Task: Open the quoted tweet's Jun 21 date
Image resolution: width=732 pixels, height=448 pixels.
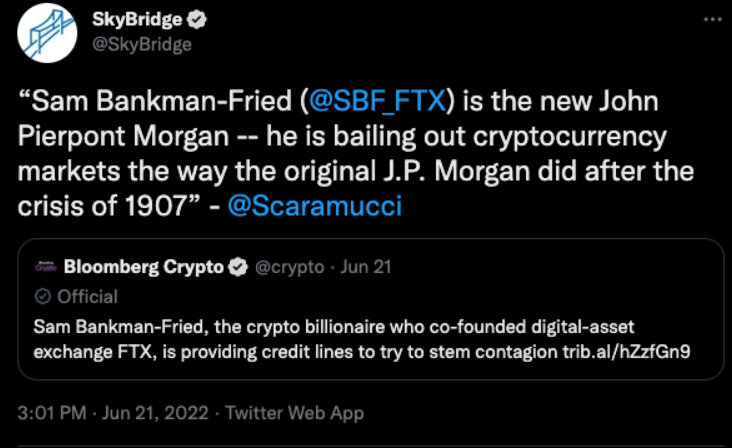Action: (x=366, y=267)
